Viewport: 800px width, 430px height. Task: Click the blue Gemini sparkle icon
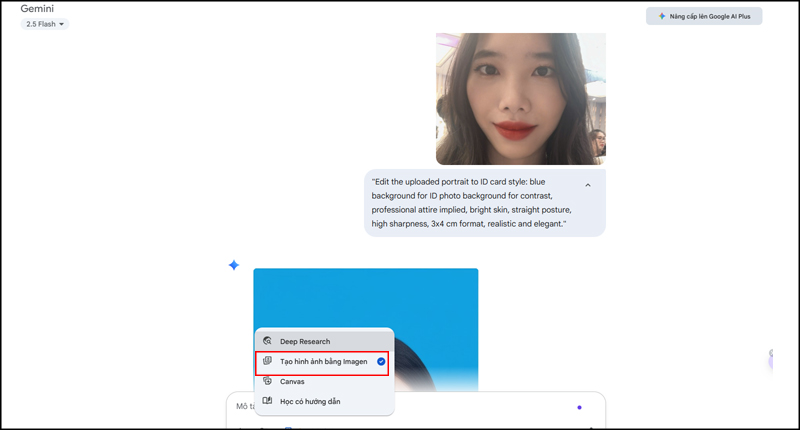[x=234, y=265]
